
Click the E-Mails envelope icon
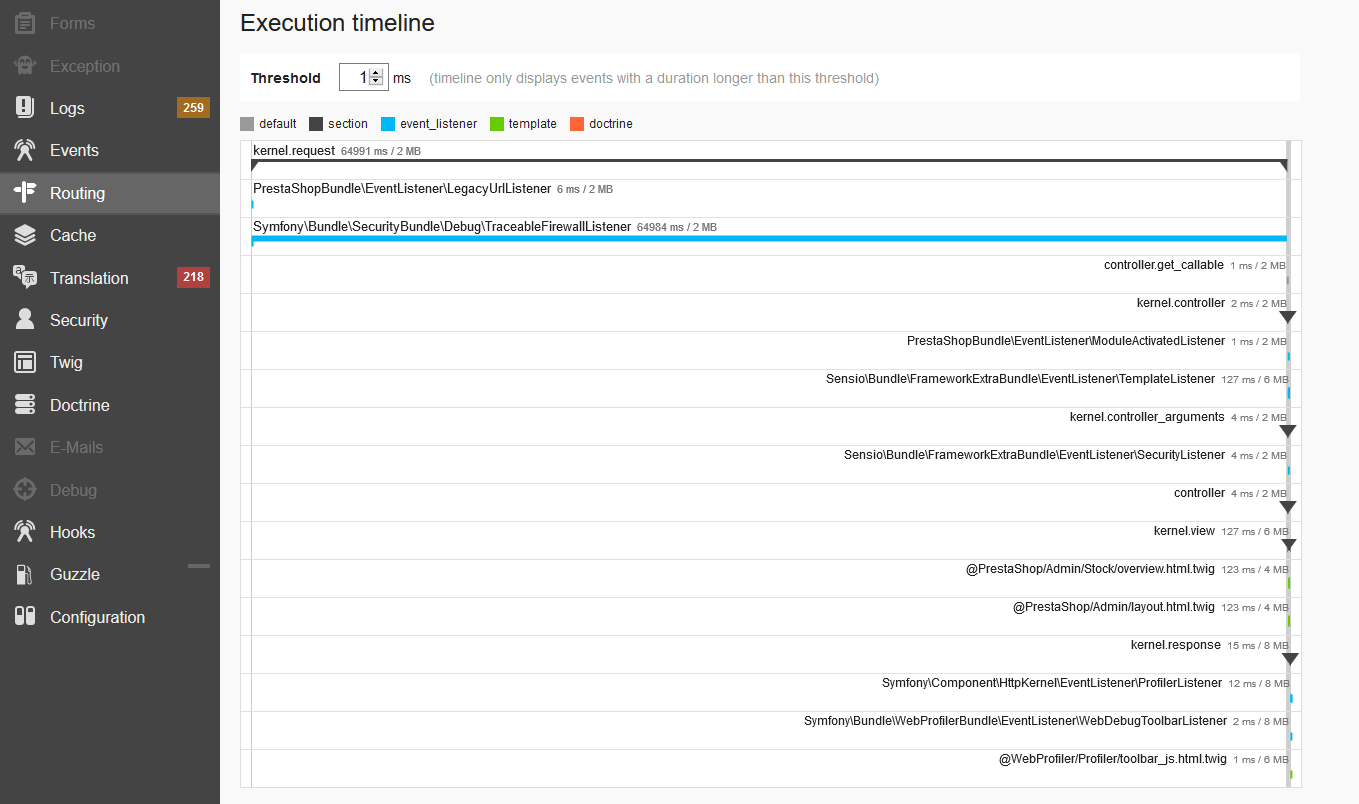coord(25,447)
